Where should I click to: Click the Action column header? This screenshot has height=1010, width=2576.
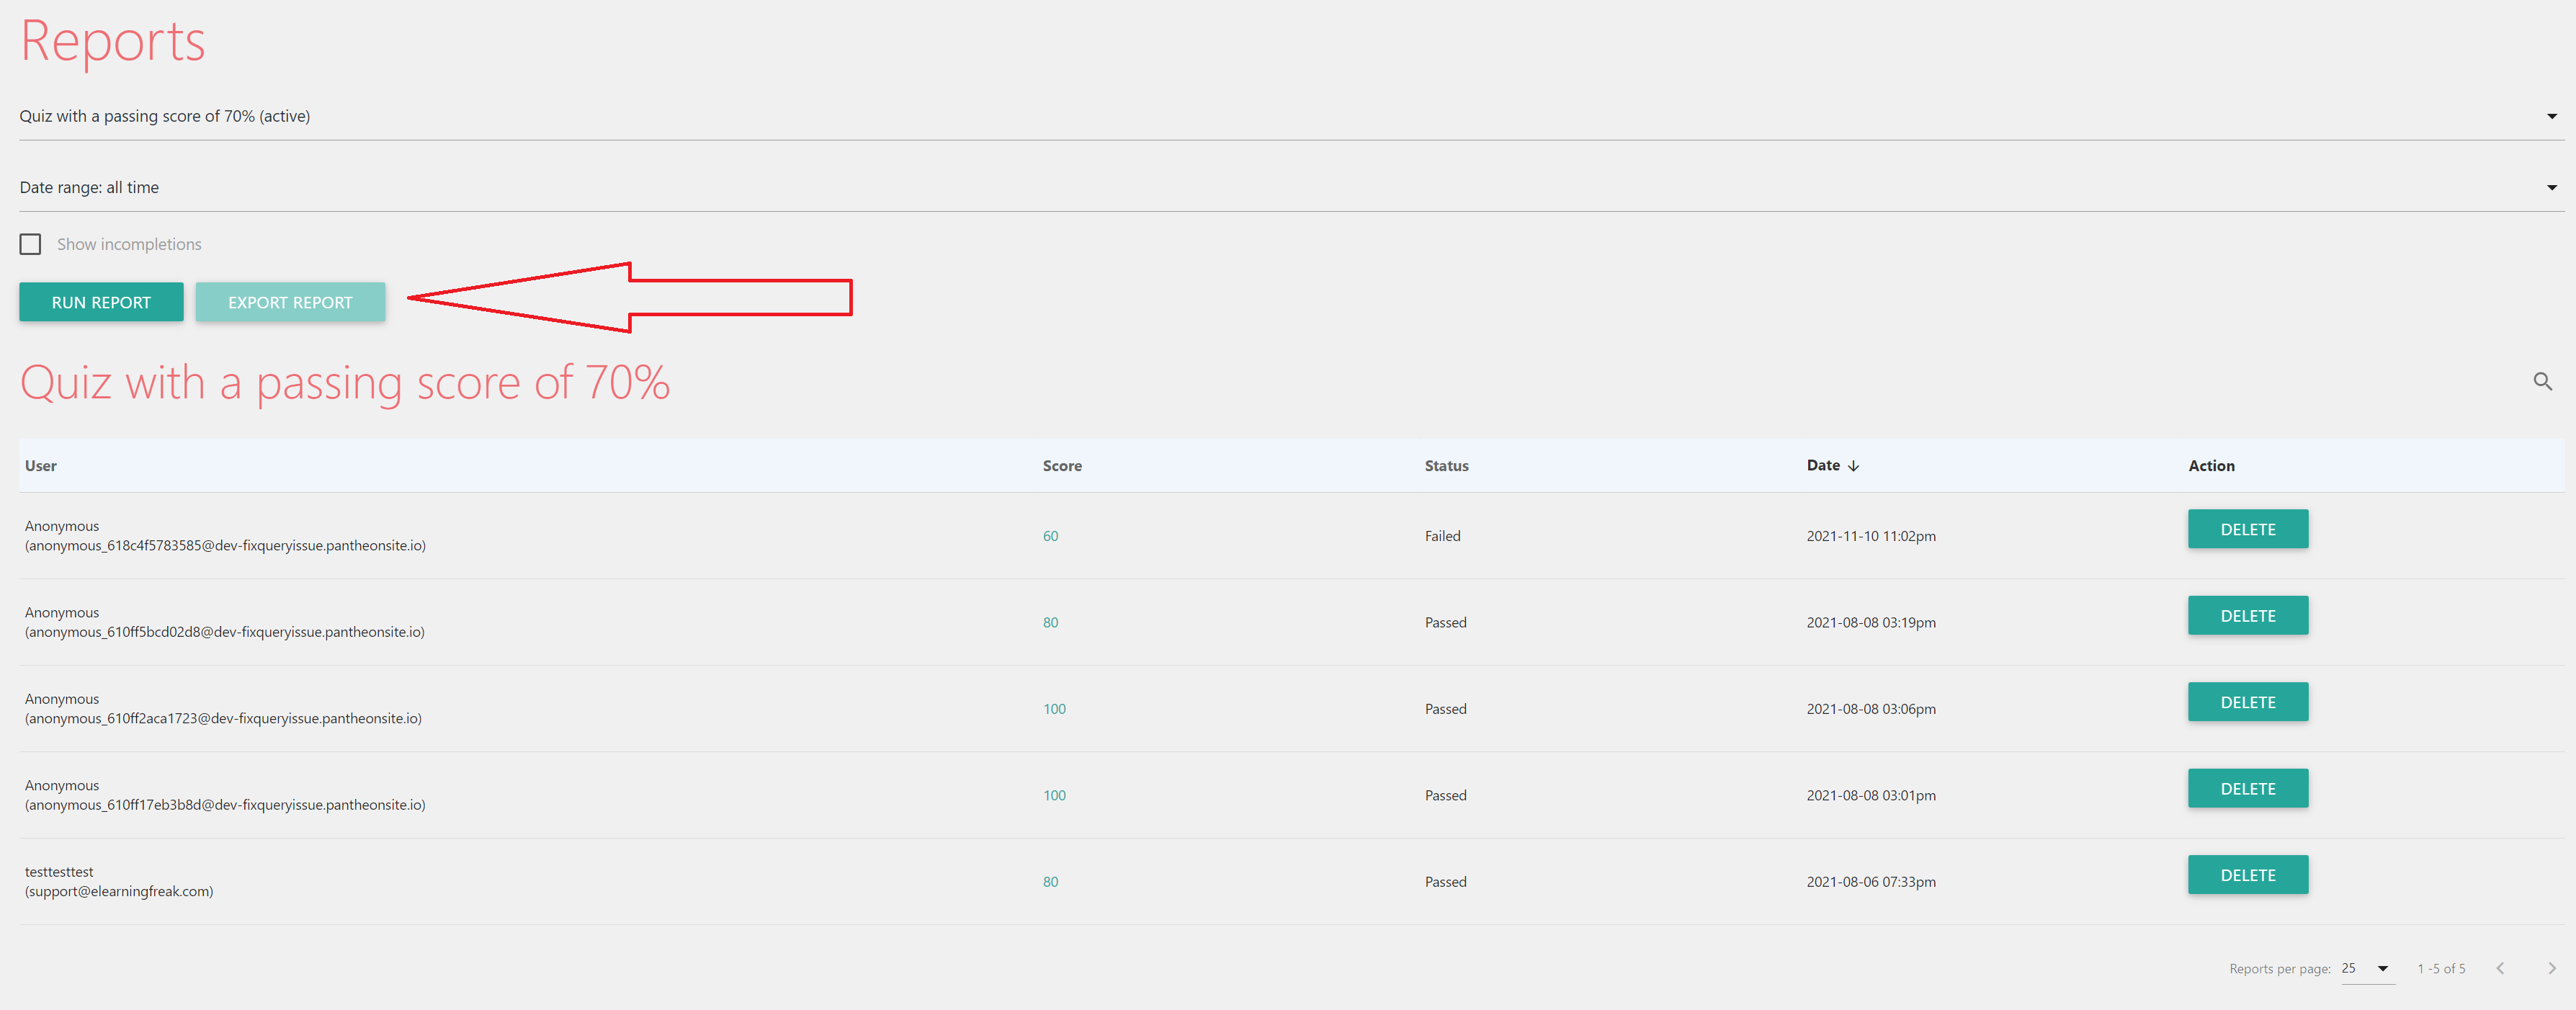[2211, 466]
